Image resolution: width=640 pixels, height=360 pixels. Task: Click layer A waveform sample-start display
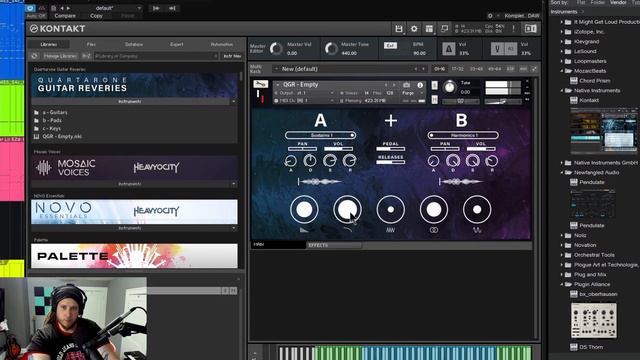click(x=320, y=182)
